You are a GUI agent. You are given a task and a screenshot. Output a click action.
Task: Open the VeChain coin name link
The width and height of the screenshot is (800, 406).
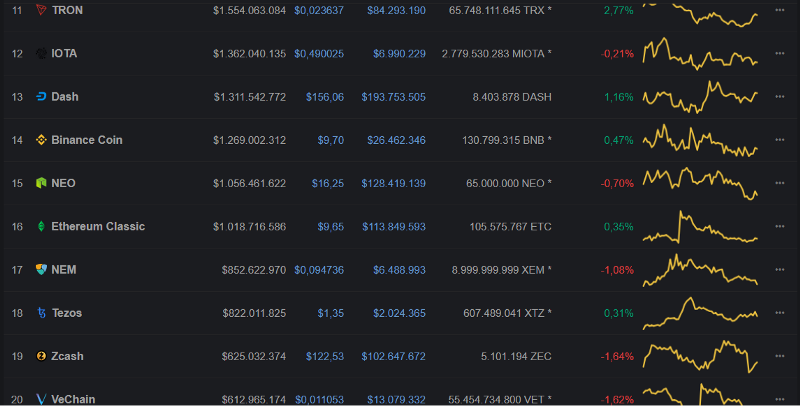(73, 399)
